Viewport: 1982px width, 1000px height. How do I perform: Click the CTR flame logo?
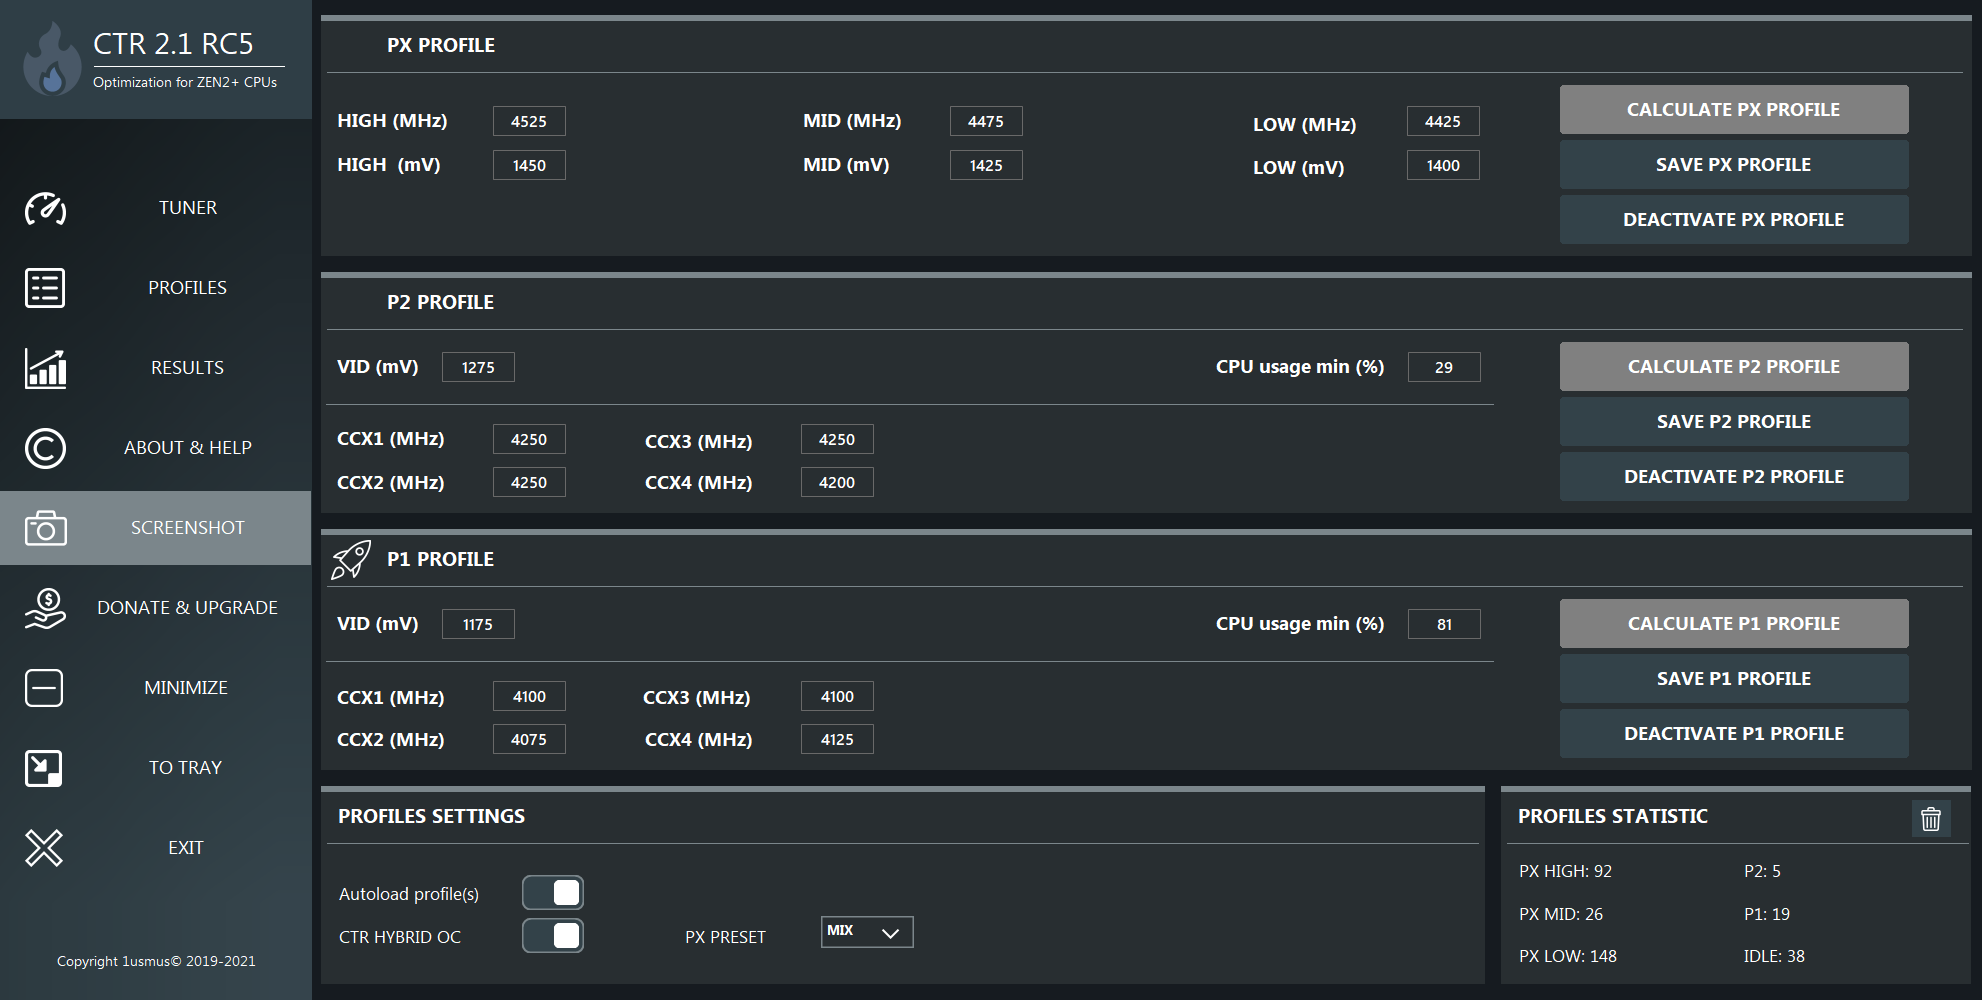pyautogui.click(x=51, y=60)
